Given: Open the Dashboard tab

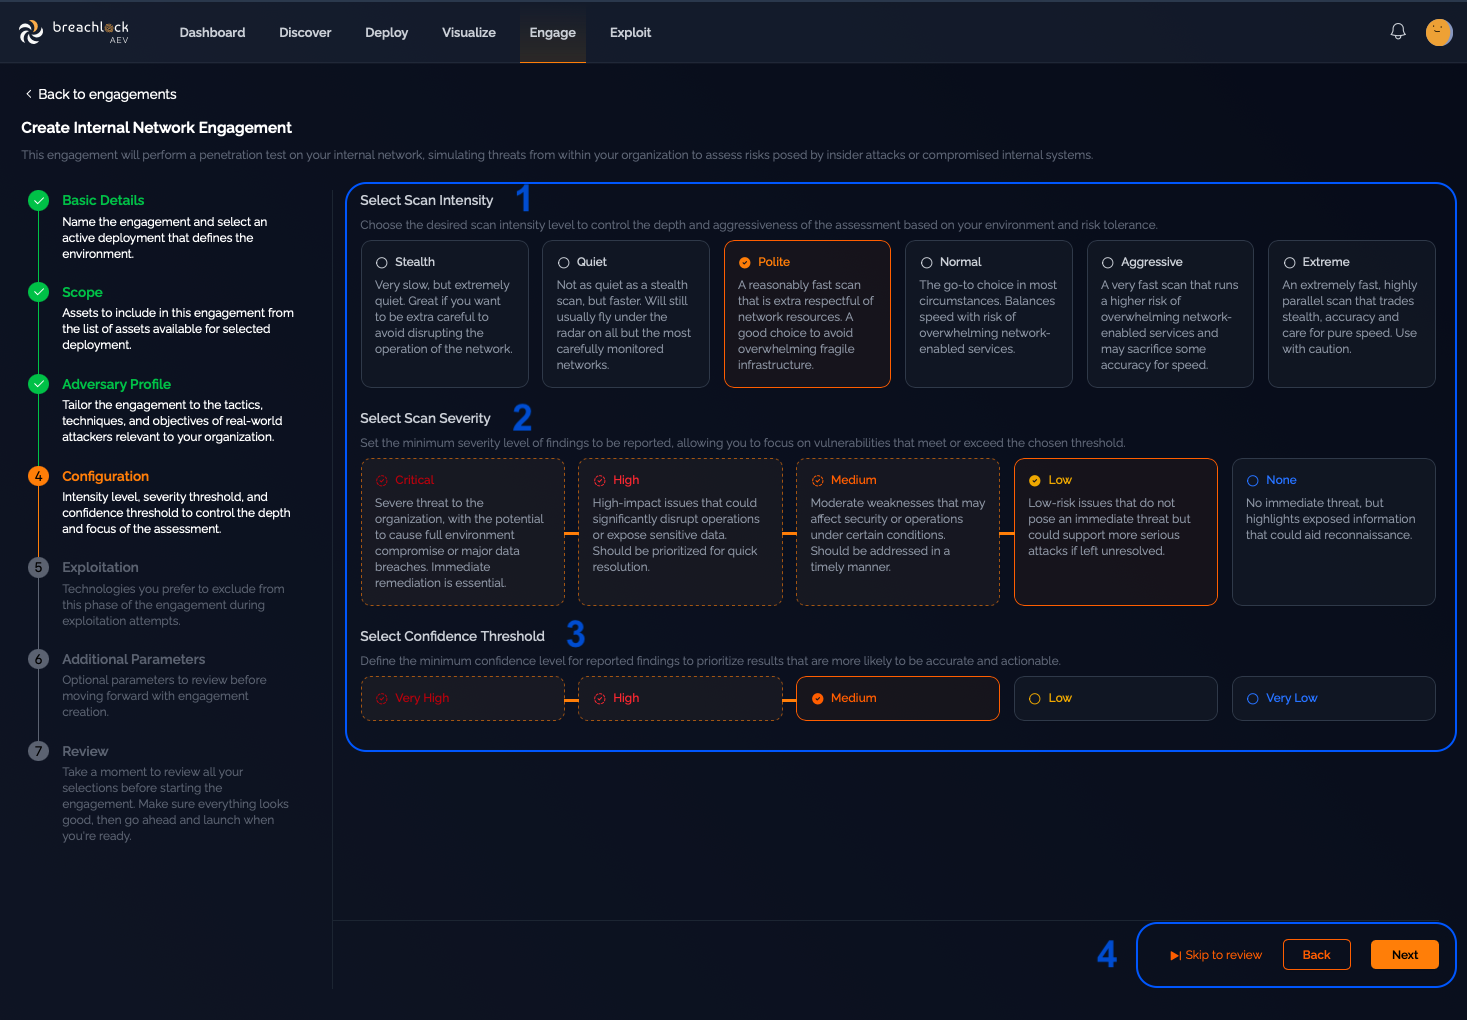Looking at the screenshot, I should (x=212, y=32).
